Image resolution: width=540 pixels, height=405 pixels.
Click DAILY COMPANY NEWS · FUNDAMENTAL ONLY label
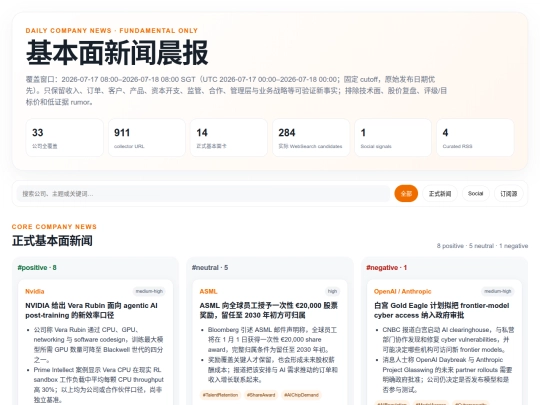coord(112,31)
